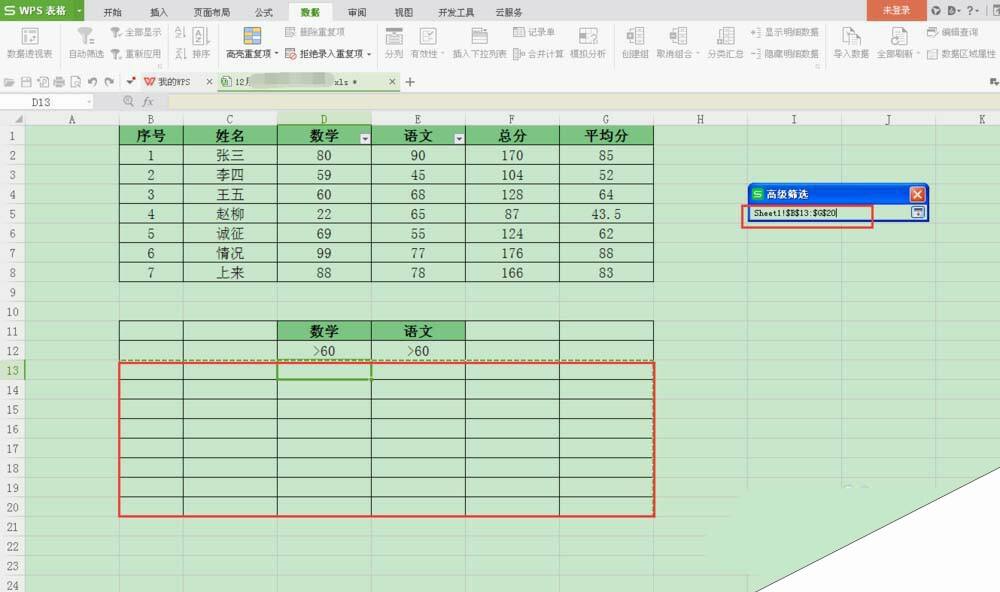This screenshot has width=1000, height=592.
Task: Click the 导入数据 import data icon
Action: (x=851, y=36)
